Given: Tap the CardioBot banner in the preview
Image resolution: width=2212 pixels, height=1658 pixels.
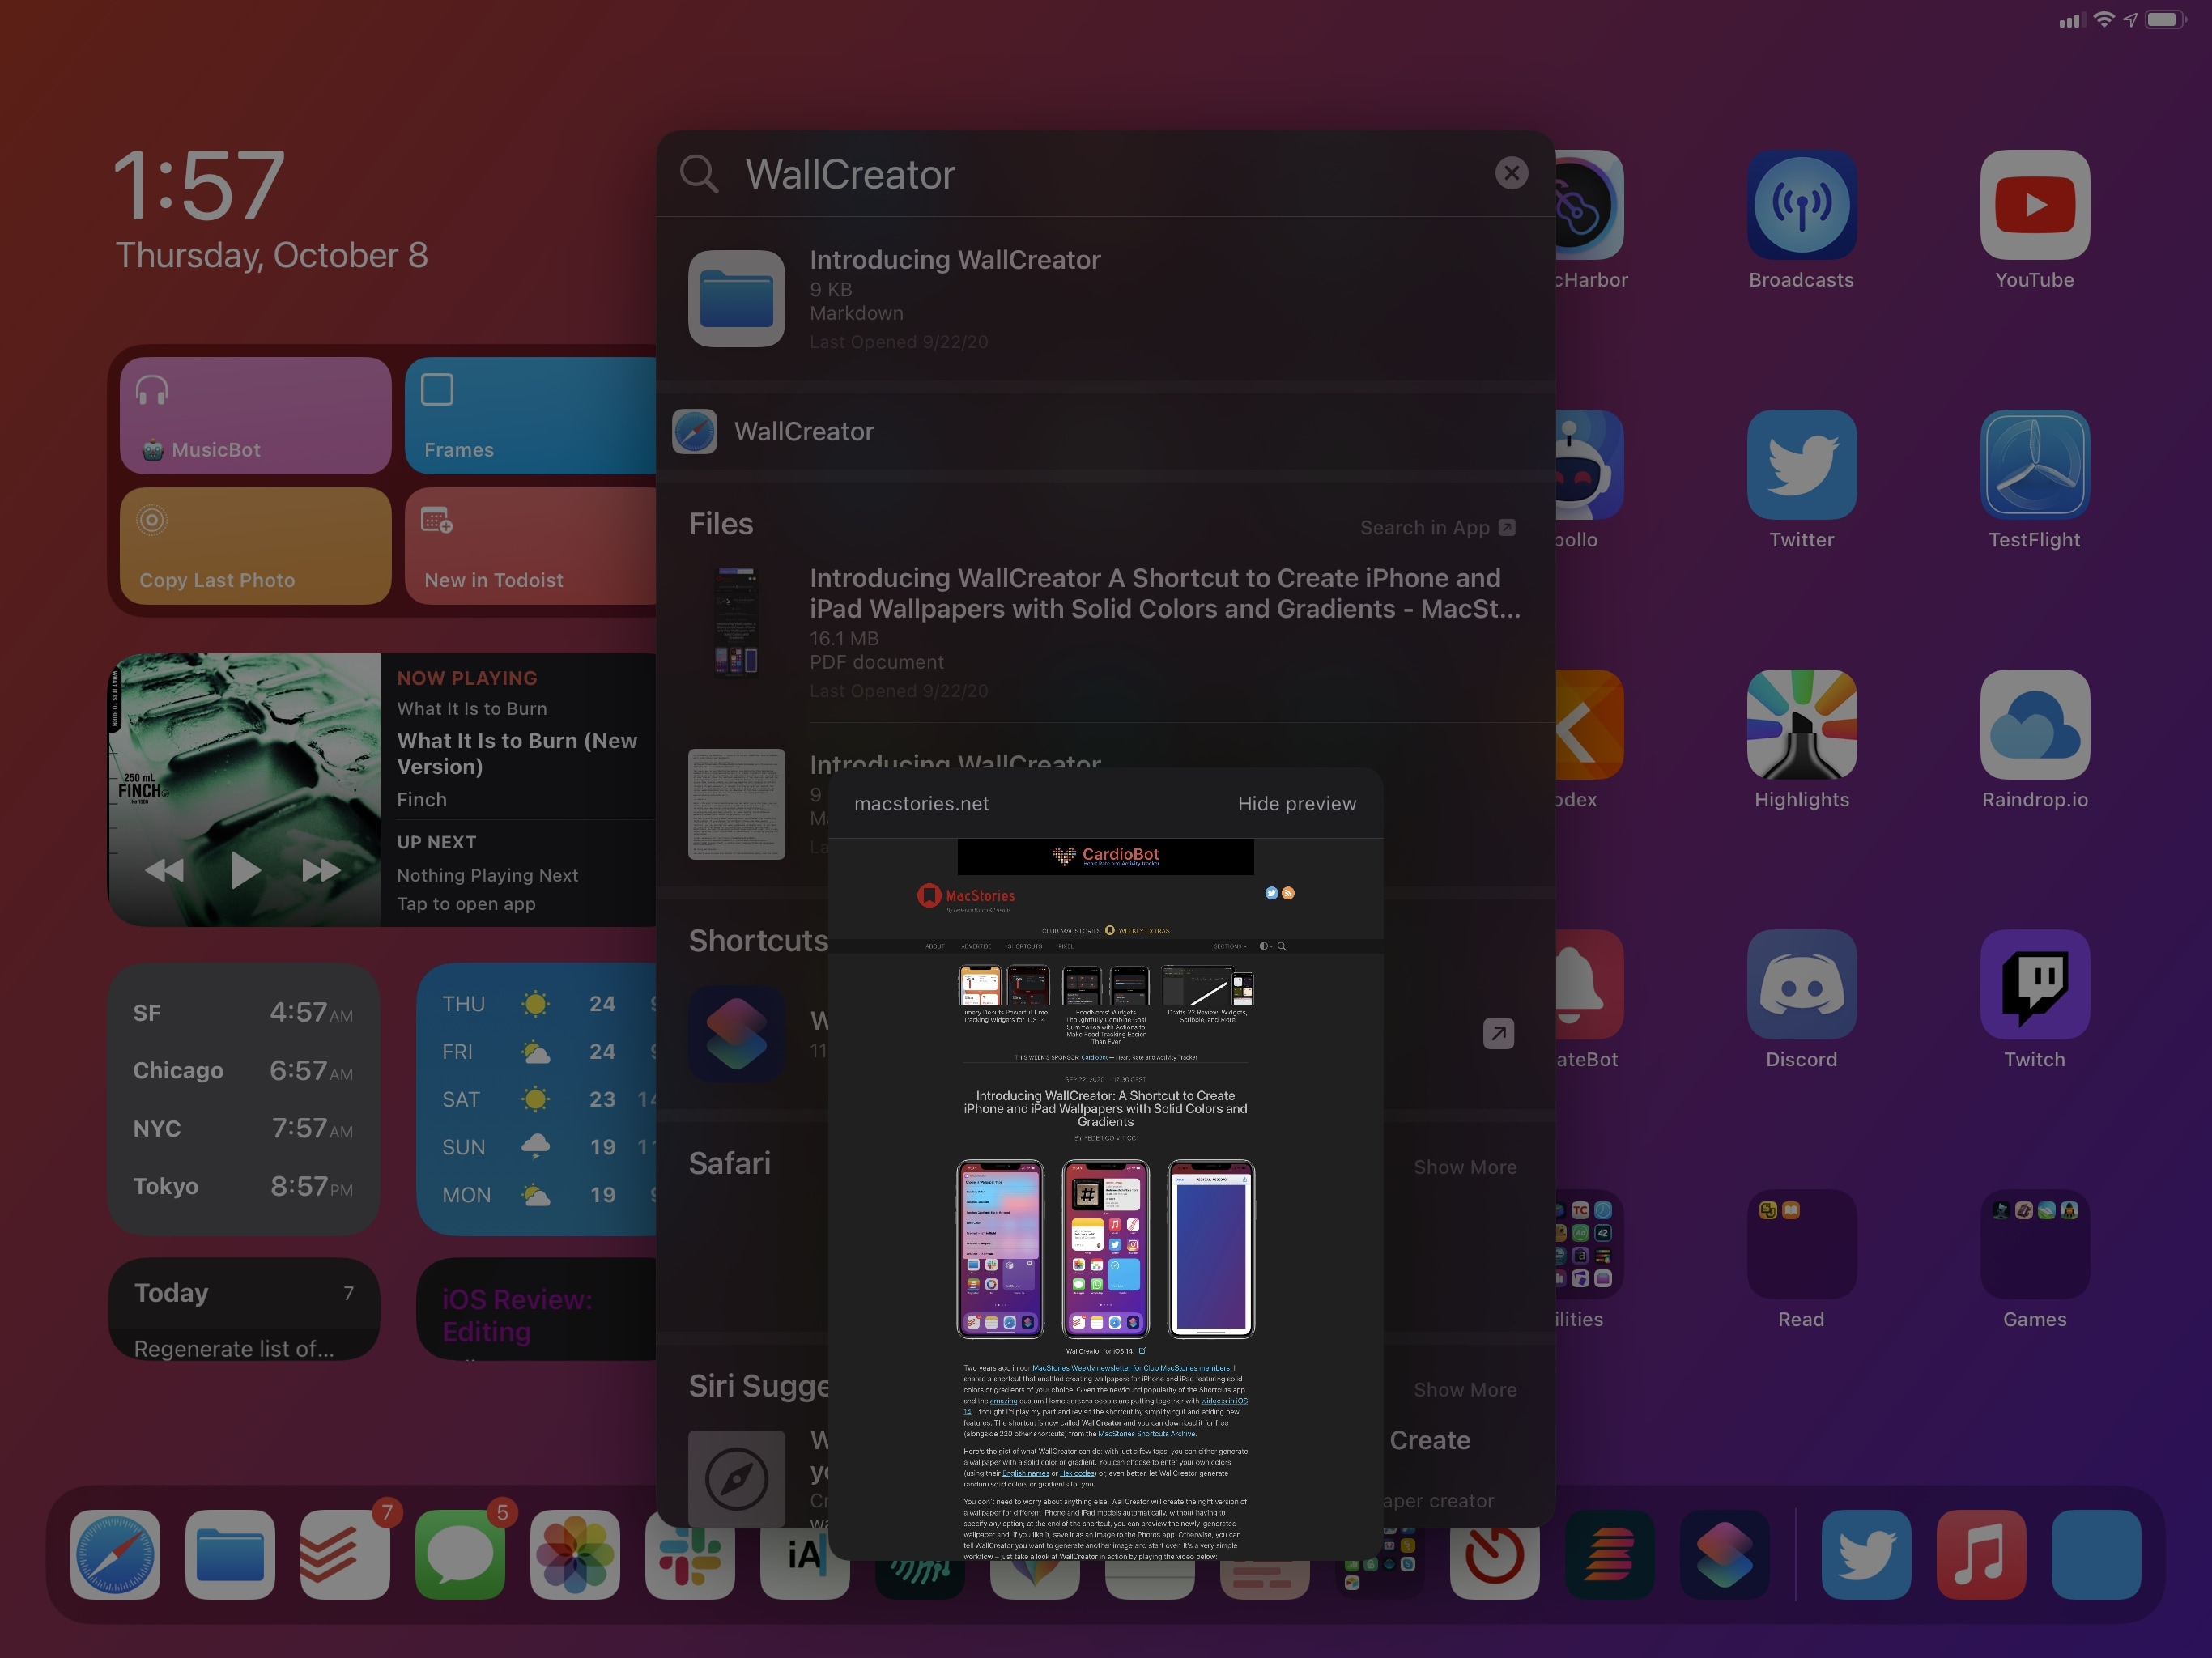Looking at the screenshot, I should point(1105,856).
